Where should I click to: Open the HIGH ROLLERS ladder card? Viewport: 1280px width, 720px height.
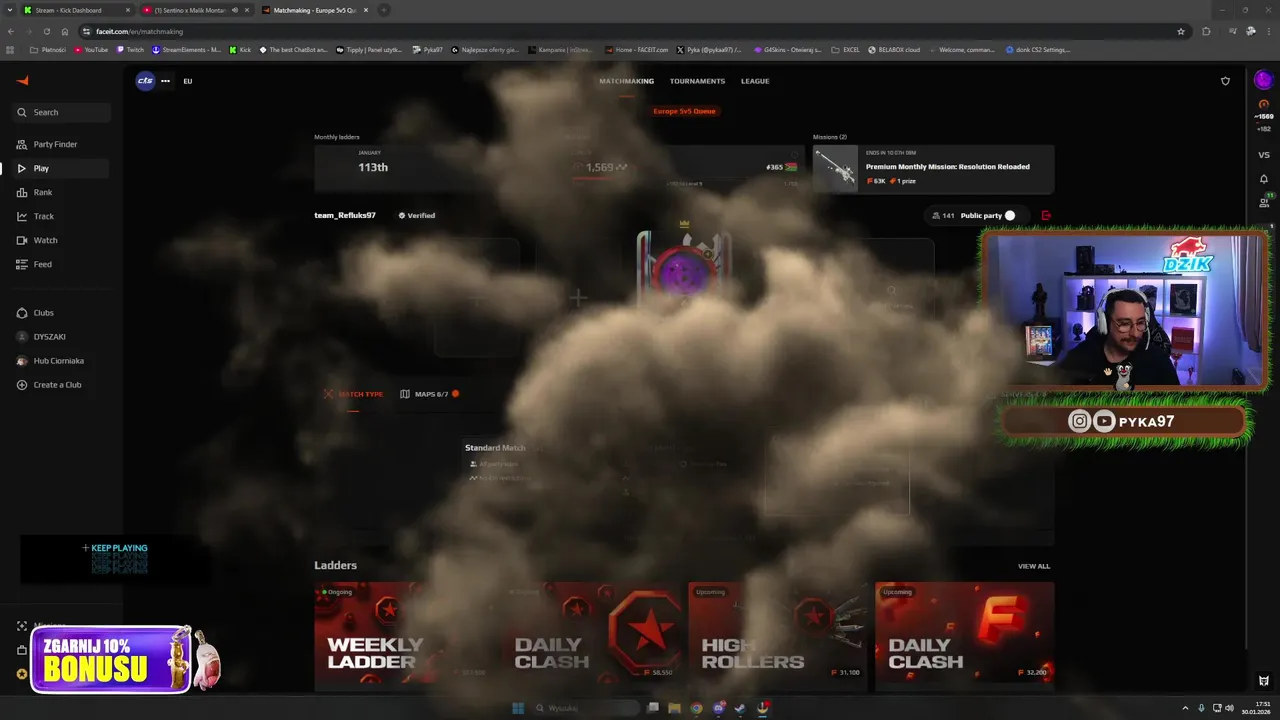coord(777,636)
